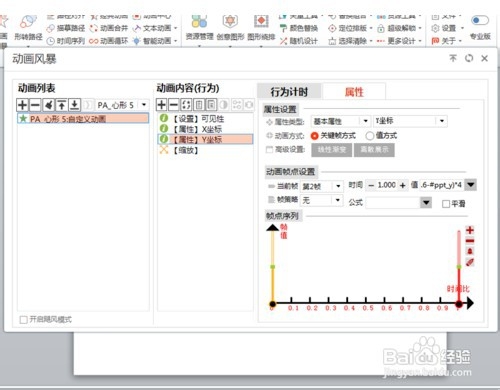Click 时间序列 in the ribbon
Viewport: 500px width, 390px height.
click(66, 41)
